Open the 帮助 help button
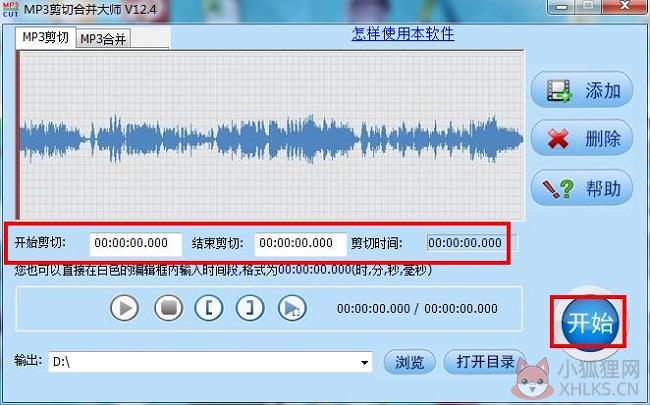The height and width of the screenshot is (405, 650). 582,188
